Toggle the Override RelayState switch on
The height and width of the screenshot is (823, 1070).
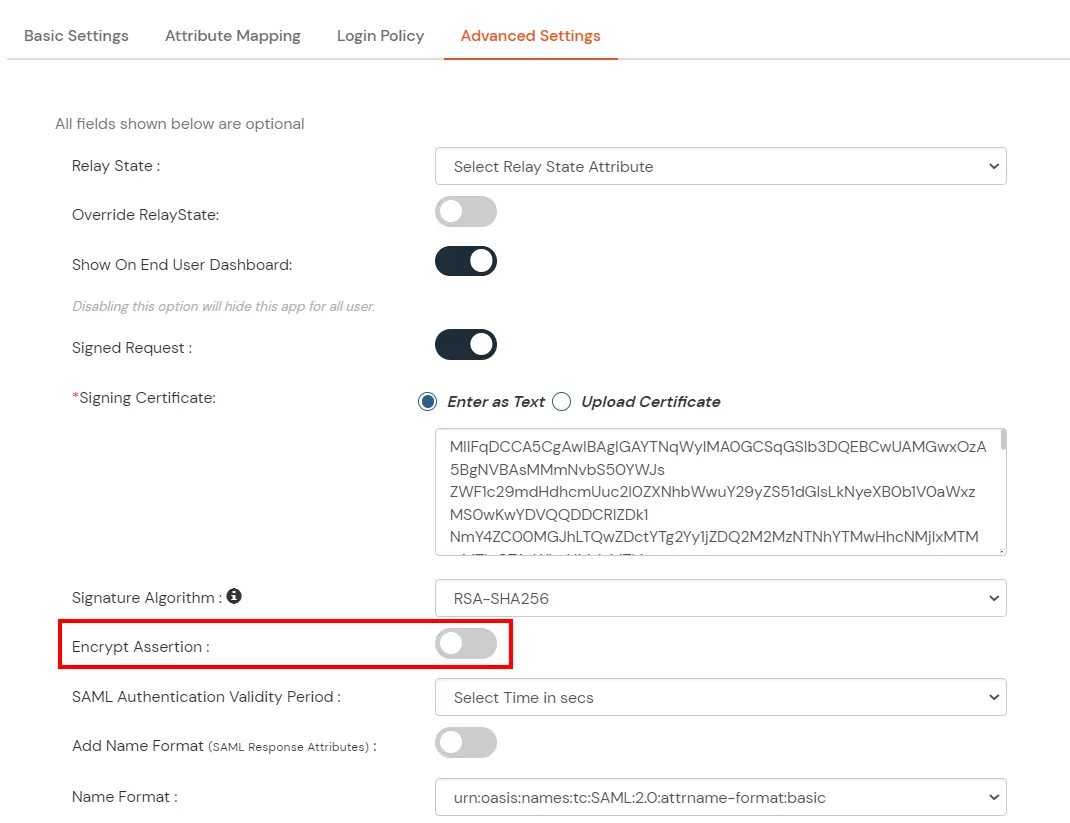465,211
